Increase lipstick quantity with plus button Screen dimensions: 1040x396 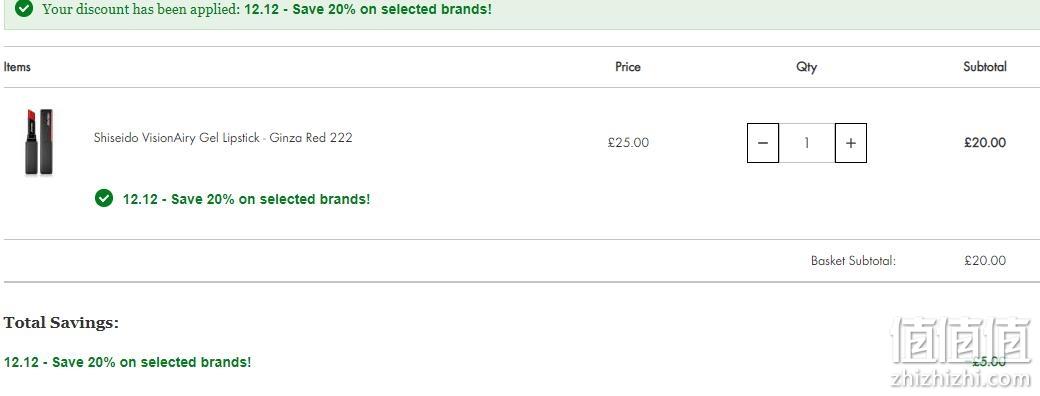pos(851,143)
